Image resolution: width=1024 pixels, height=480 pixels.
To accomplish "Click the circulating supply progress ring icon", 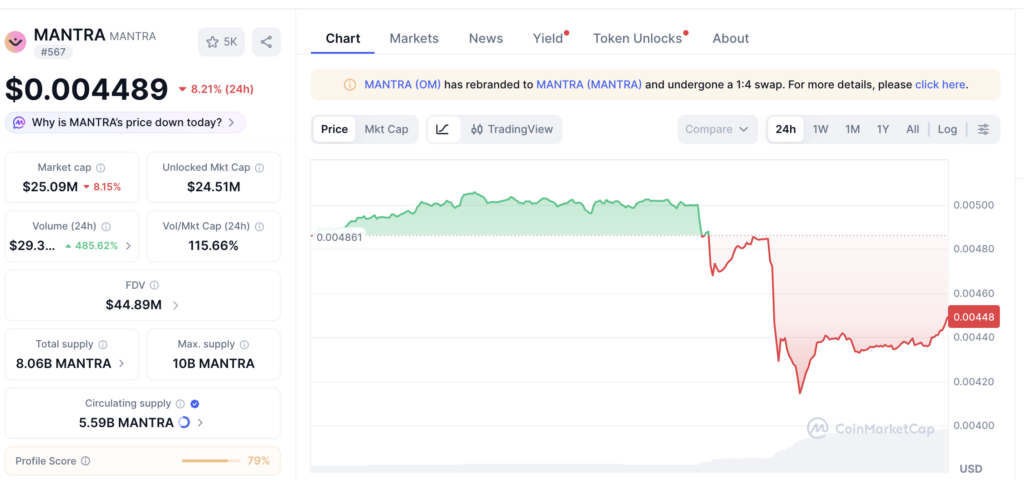I will (x=184, y=423).
